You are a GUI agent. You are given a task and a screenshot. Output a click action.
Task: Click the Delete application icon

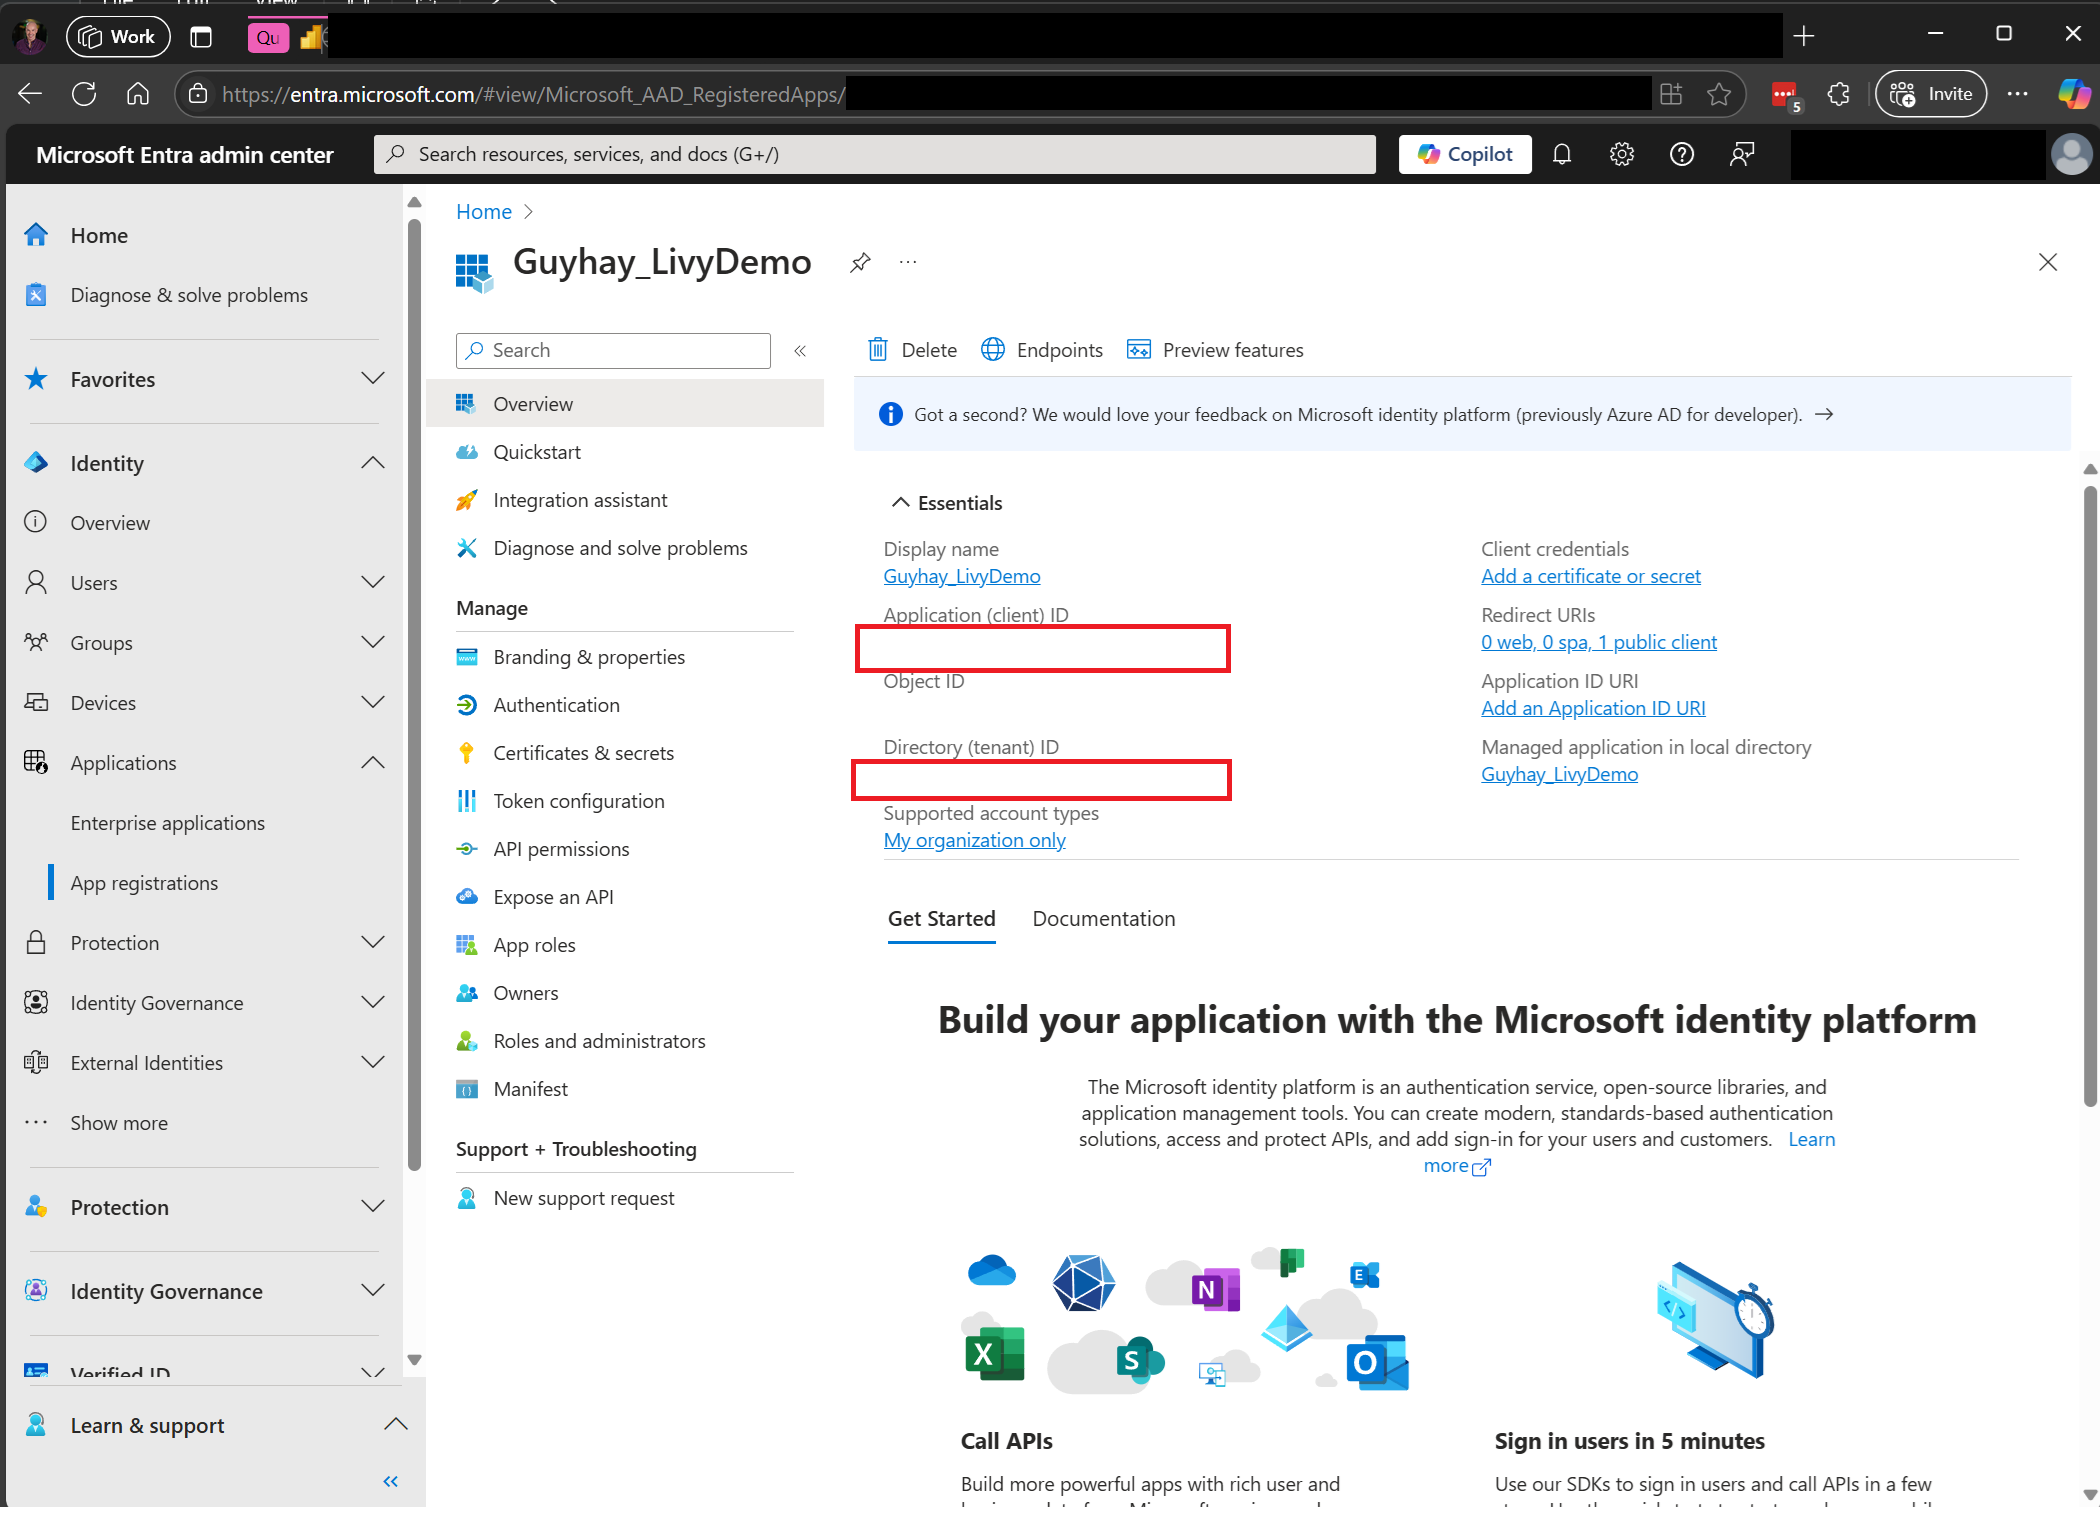[874, 349]
